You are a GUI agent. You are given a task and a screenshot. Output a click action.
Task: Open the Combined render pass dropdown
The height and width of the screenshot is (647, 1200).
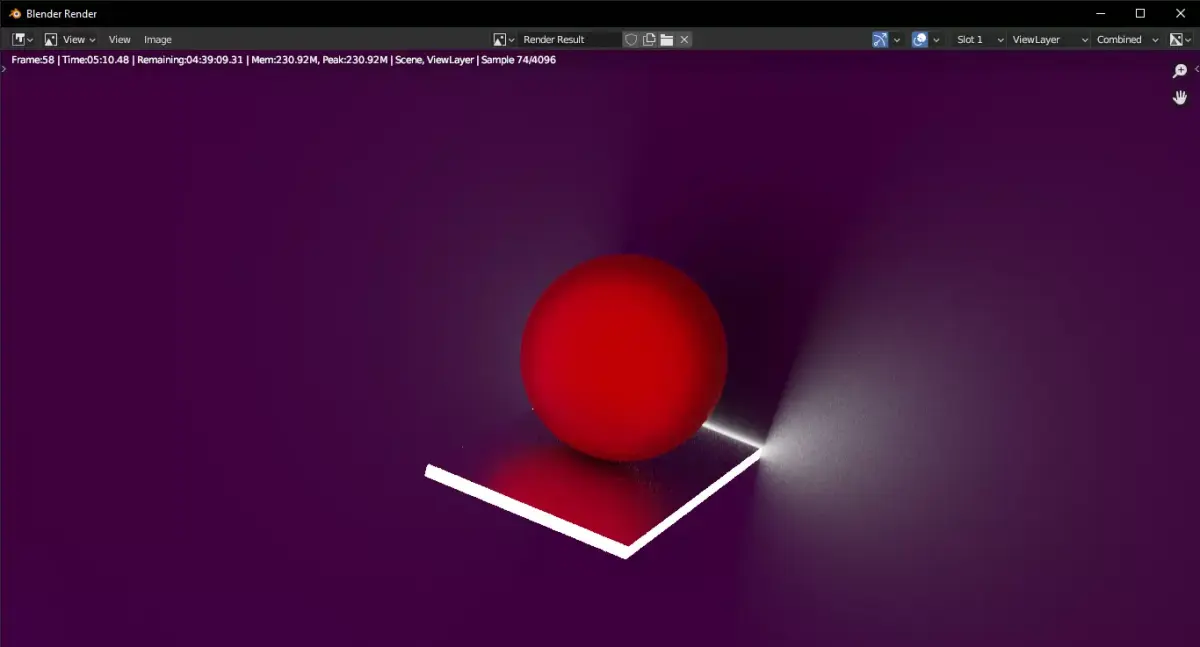[1122, 39]
